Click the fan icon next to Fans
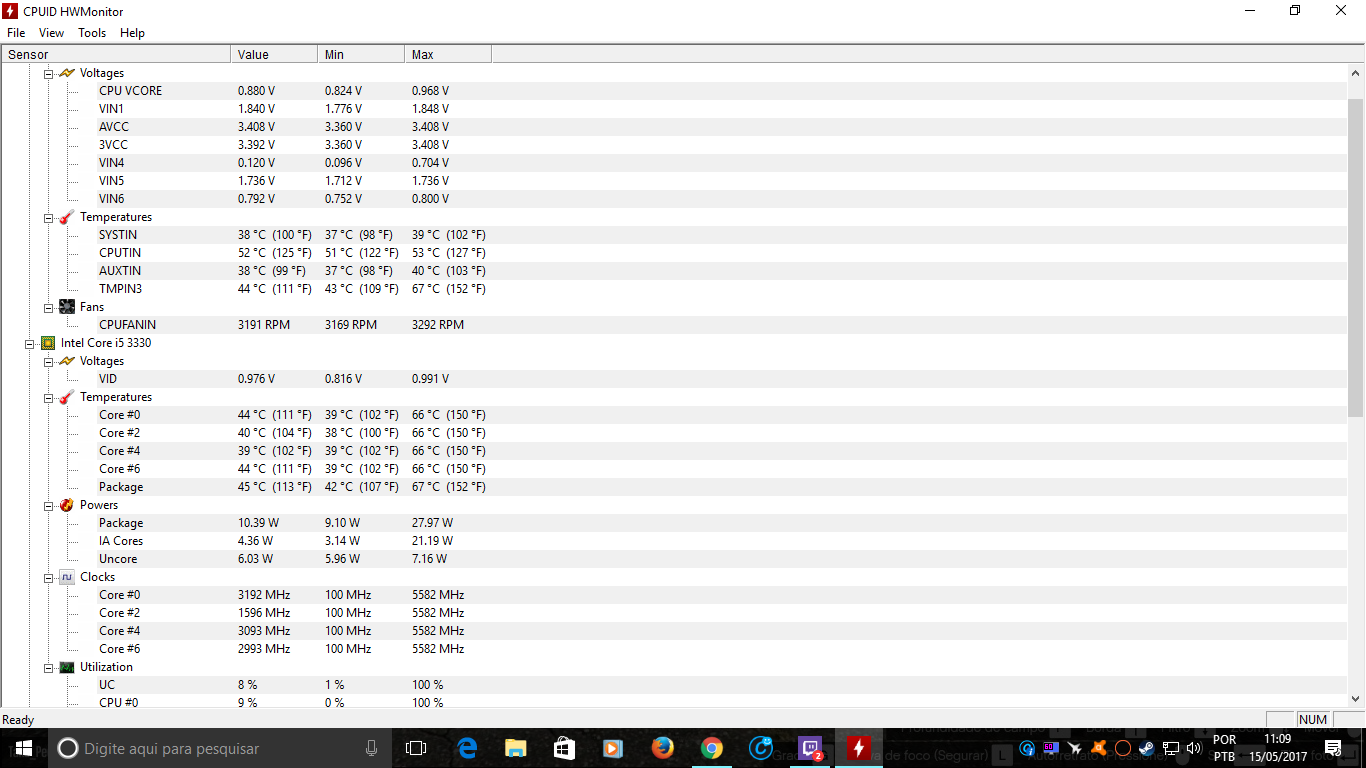 [x=67, y=307]
